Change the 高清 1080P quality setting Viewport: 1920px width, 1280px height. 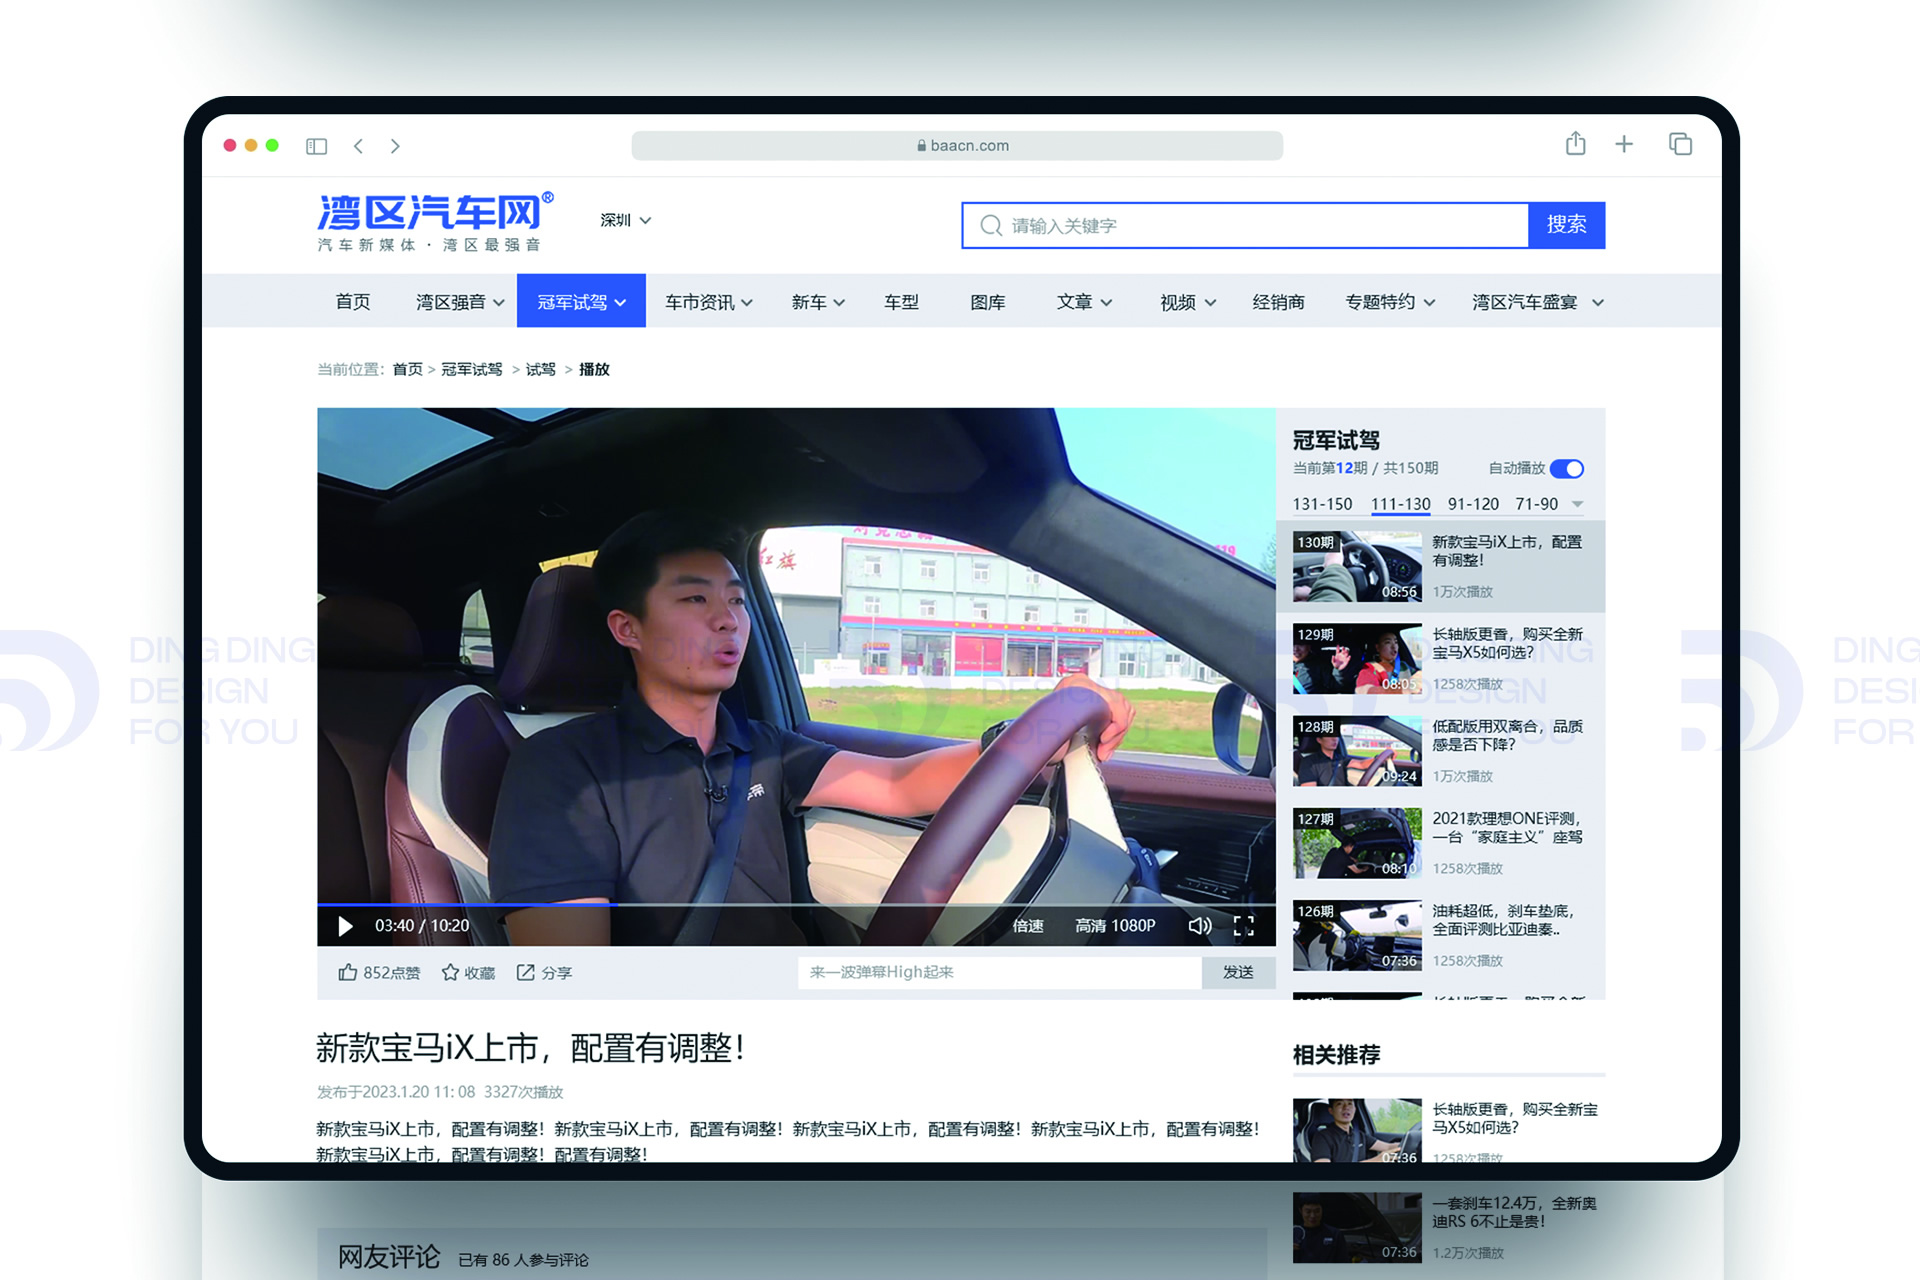tap(1115, 926)
